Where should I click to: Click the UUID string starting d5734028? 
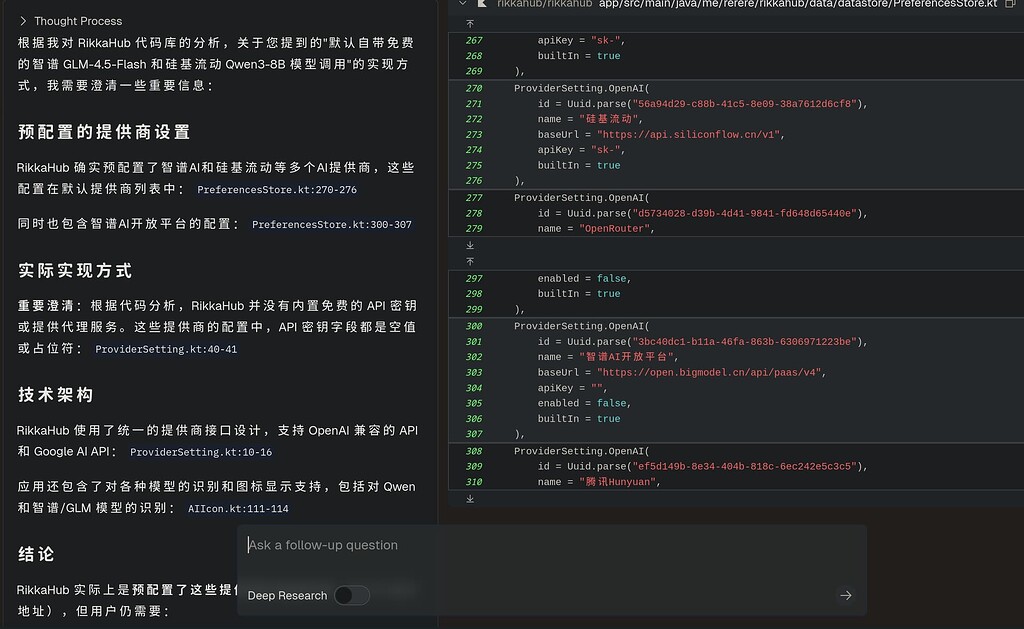[x=744, y=213]
